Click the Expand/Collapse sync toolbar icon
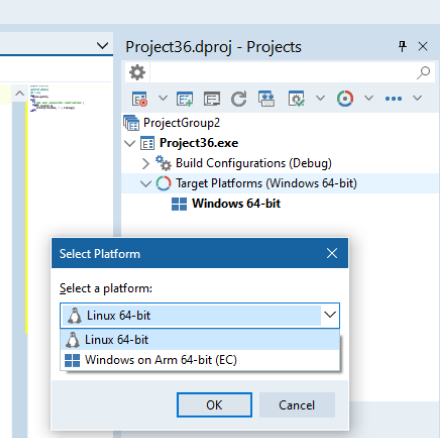The width and height of the screenshot is (440, 438). 266,99
